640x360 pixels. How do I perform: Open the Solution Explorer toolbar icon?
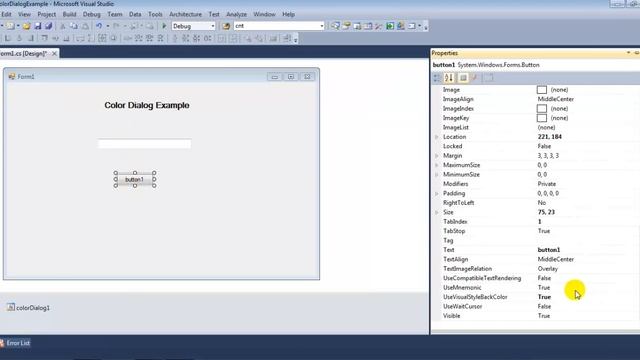[336, 26]
